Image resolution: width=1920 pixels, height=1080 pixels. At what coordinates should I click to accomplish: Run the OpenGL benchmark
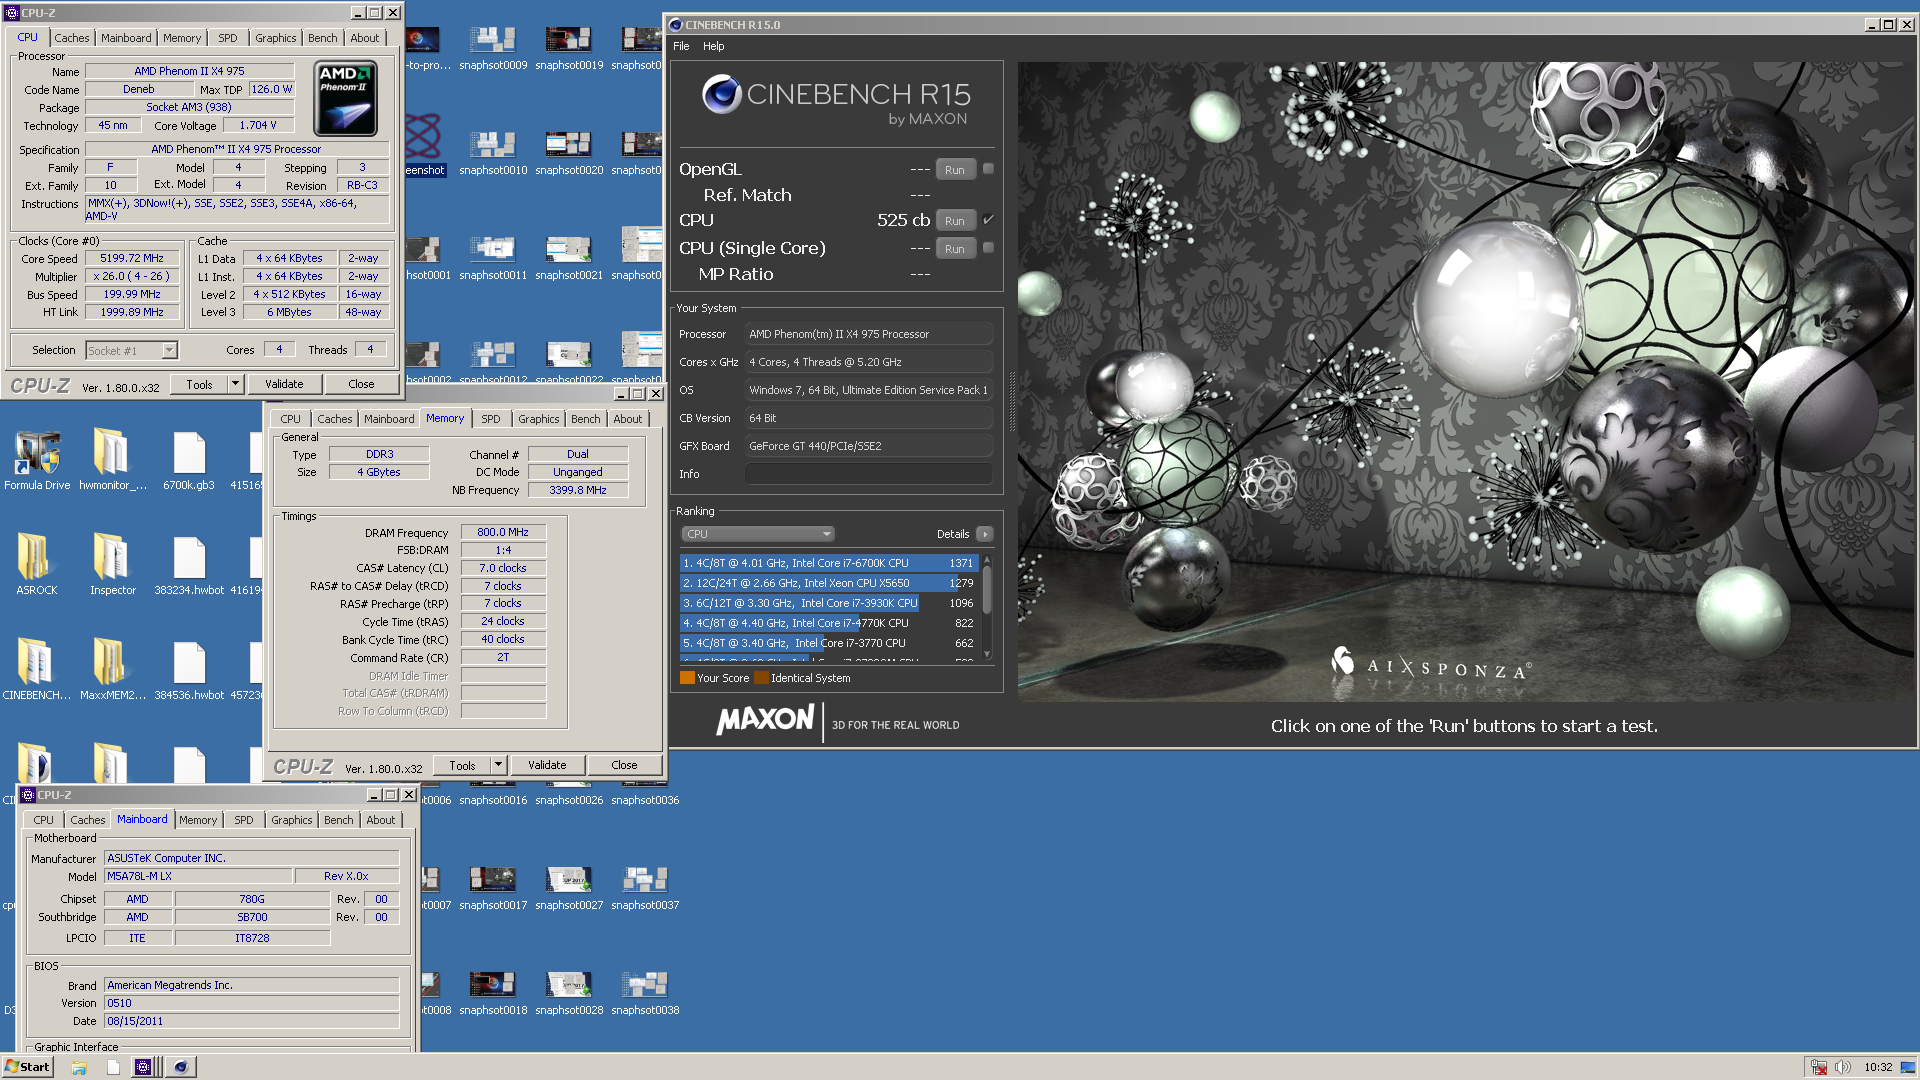(x=955, y=170)
